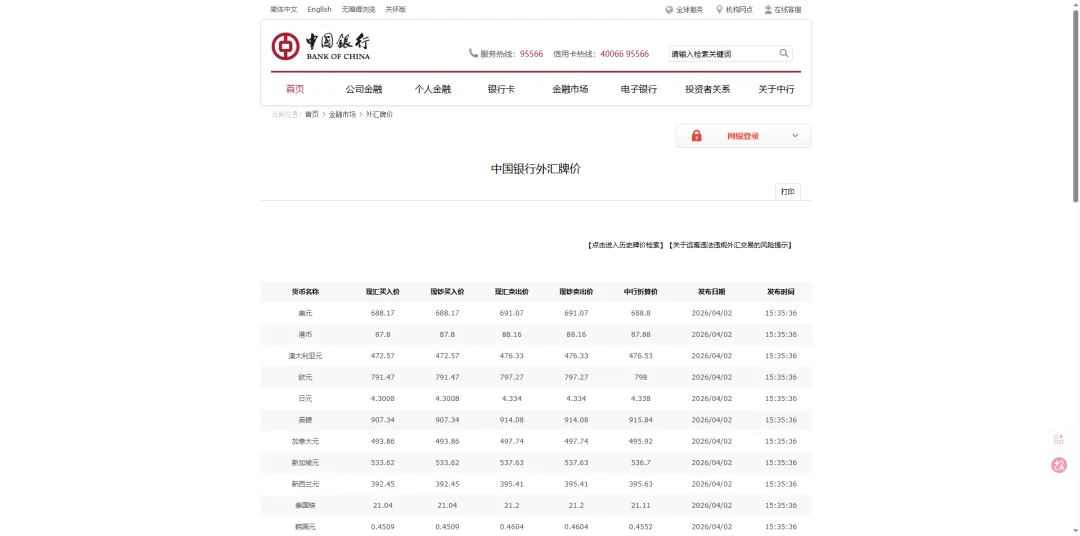The image size is (1080, 536).
Task: Open the 银行卡 menu
Action: pos(501,89)
